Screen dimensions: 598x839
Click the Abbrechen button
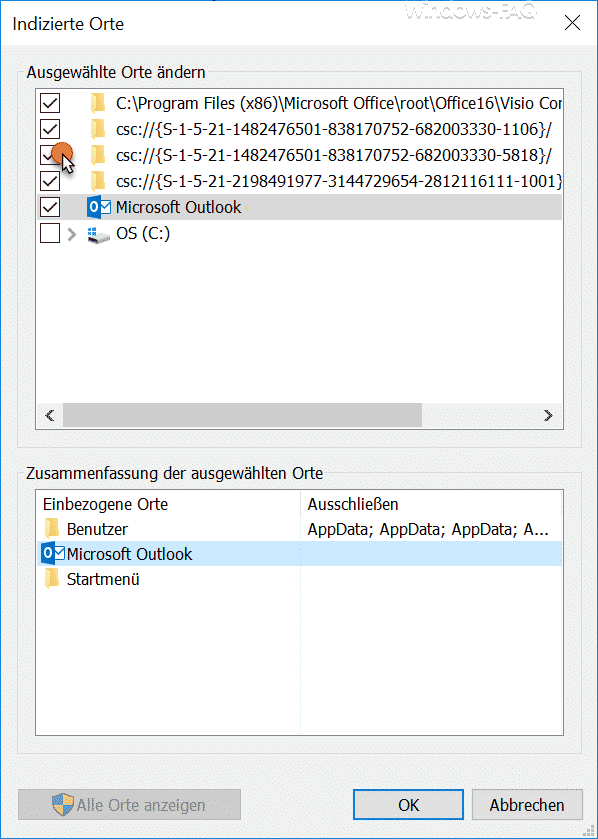(527, 805)
